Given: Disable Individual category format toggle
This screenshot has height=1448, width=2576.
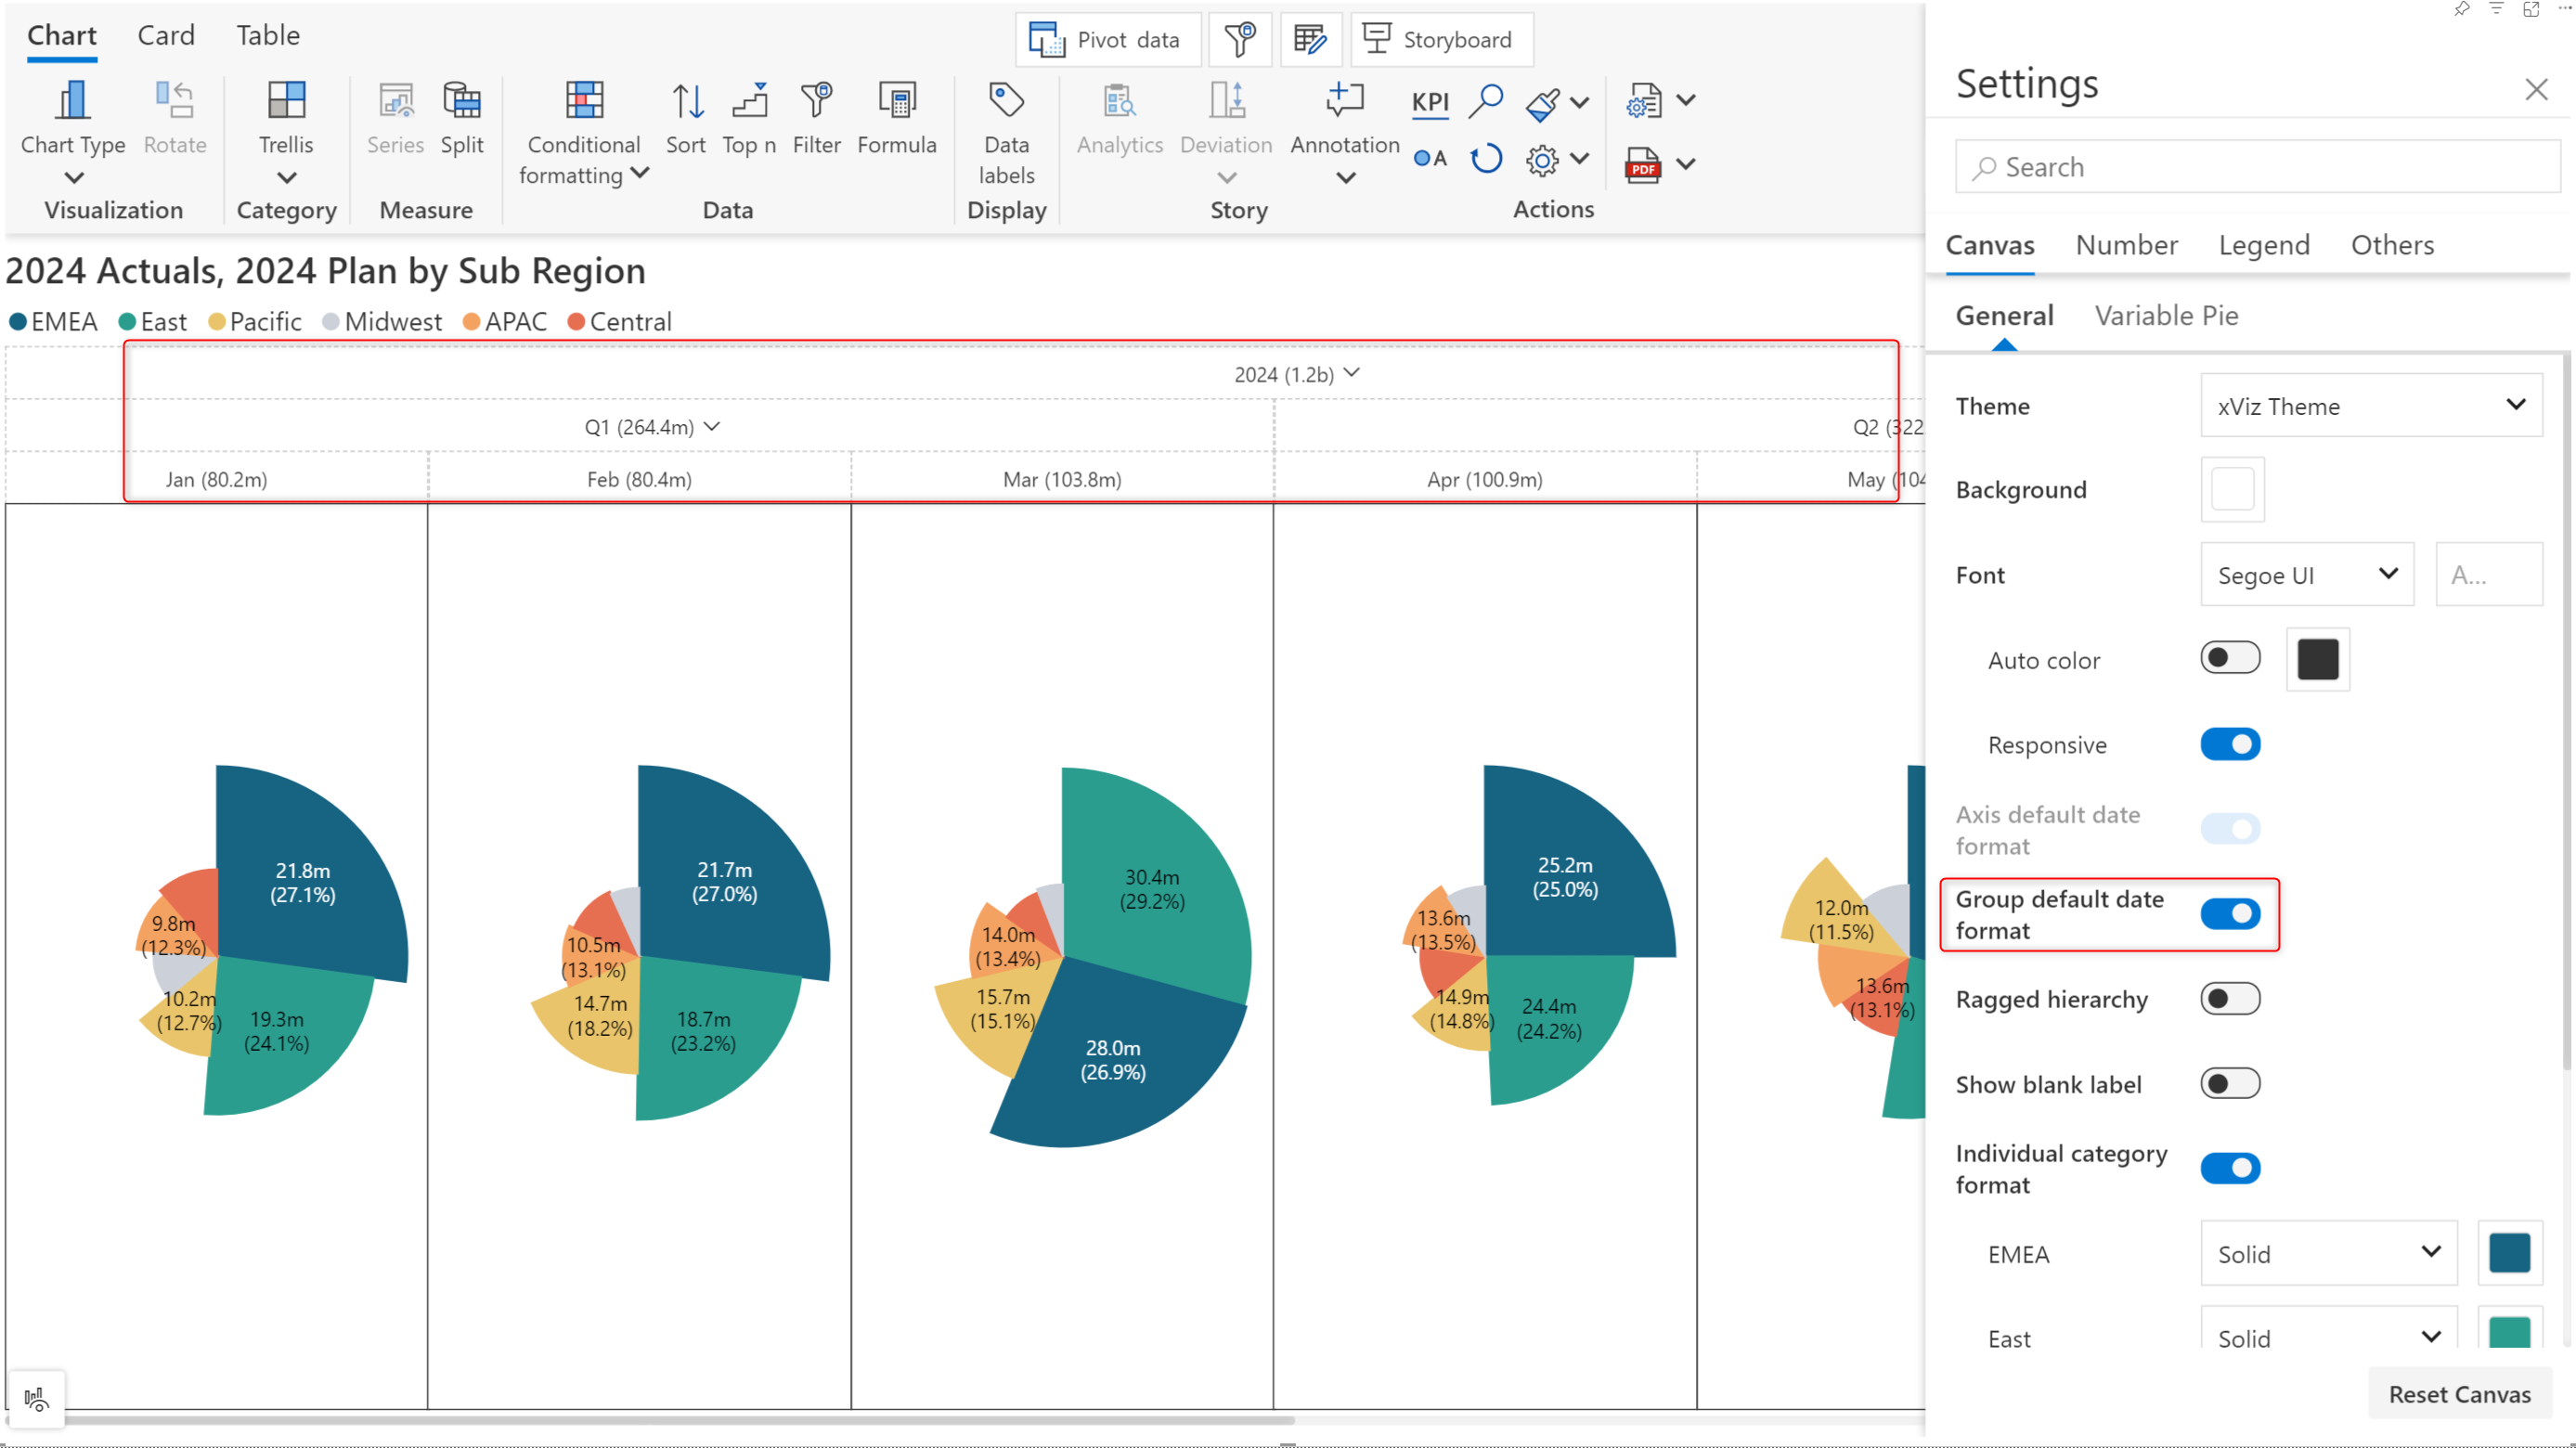Looking at the screenshot, I should pos(2230,1168).
